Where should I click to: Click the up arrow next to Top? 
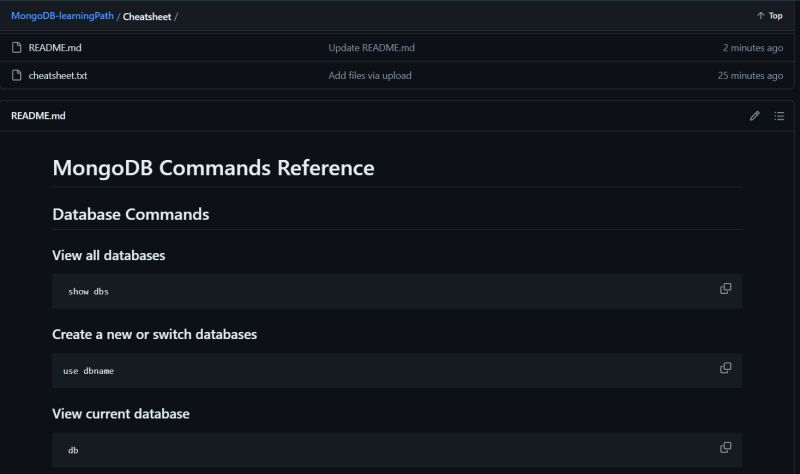[x=760, y=16]
